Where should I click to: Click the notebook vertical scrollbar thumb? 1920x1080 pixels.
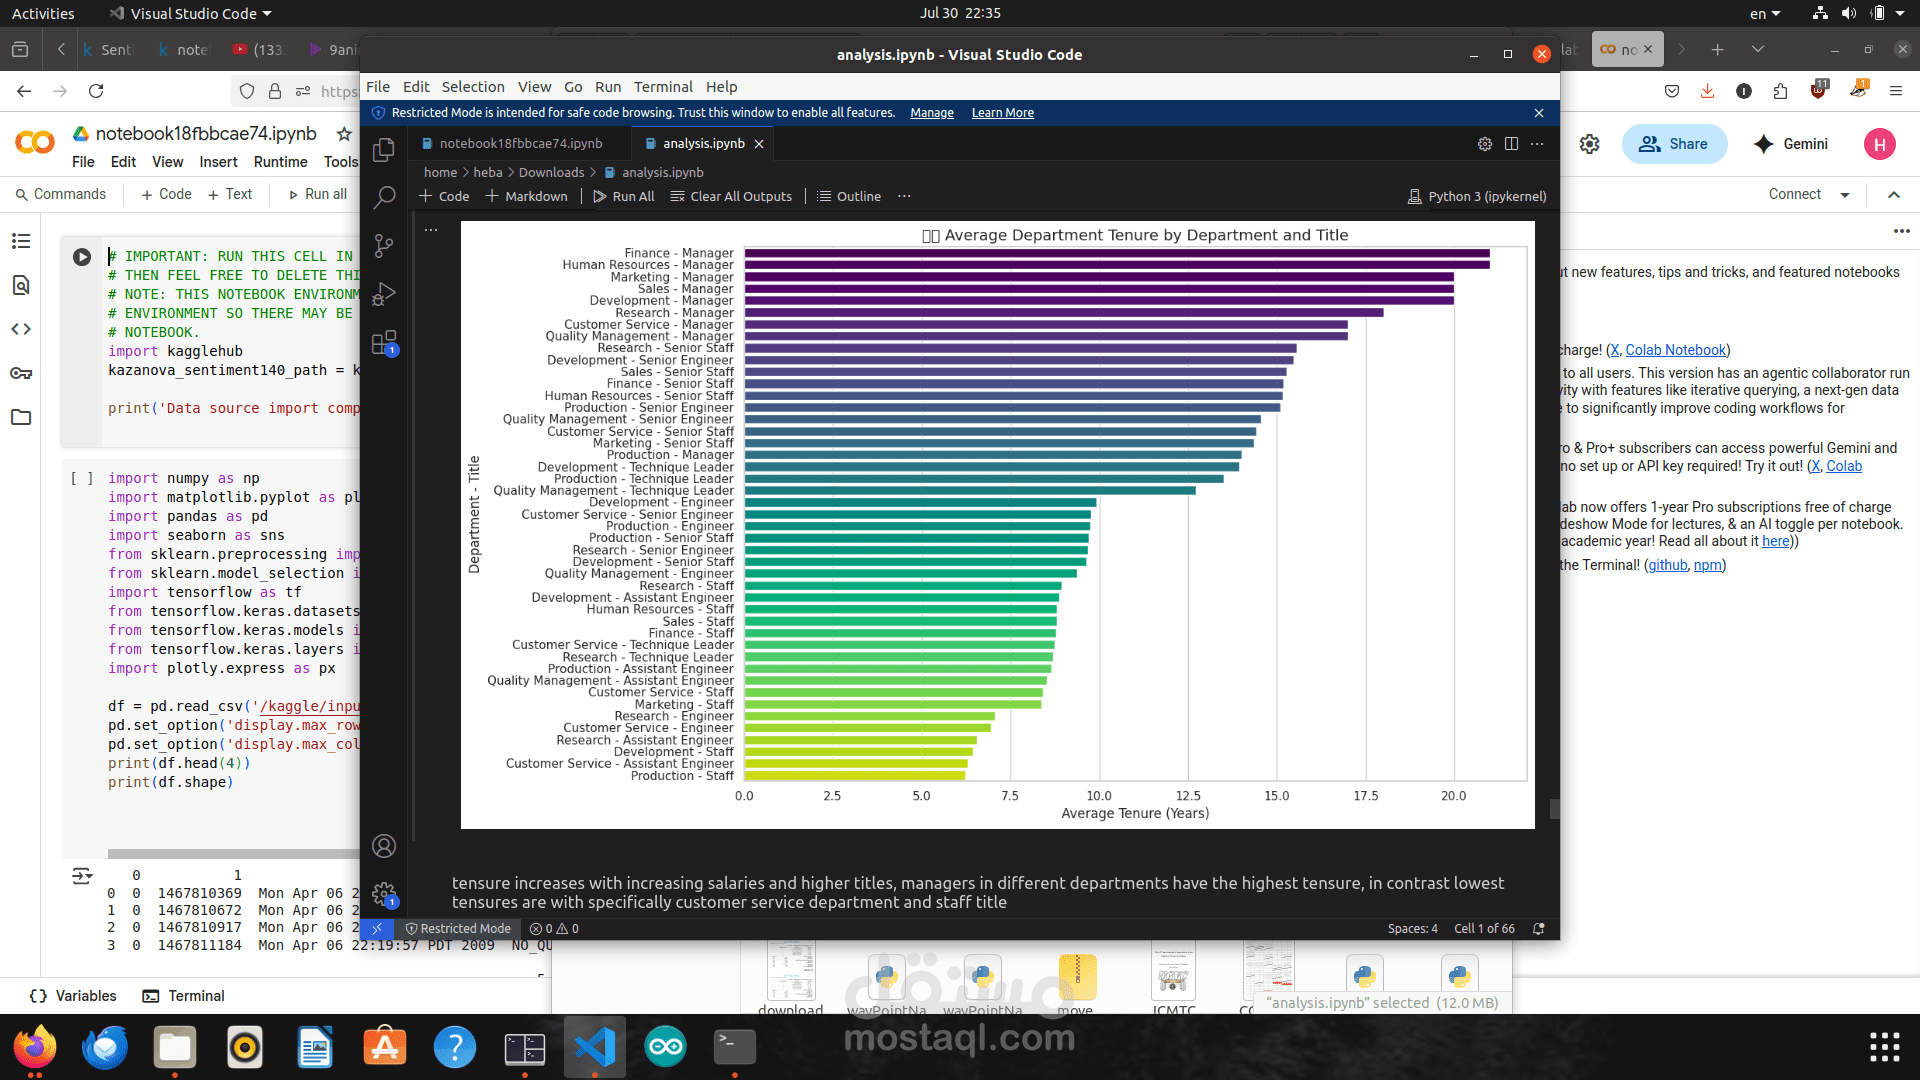pos(1554,808)
